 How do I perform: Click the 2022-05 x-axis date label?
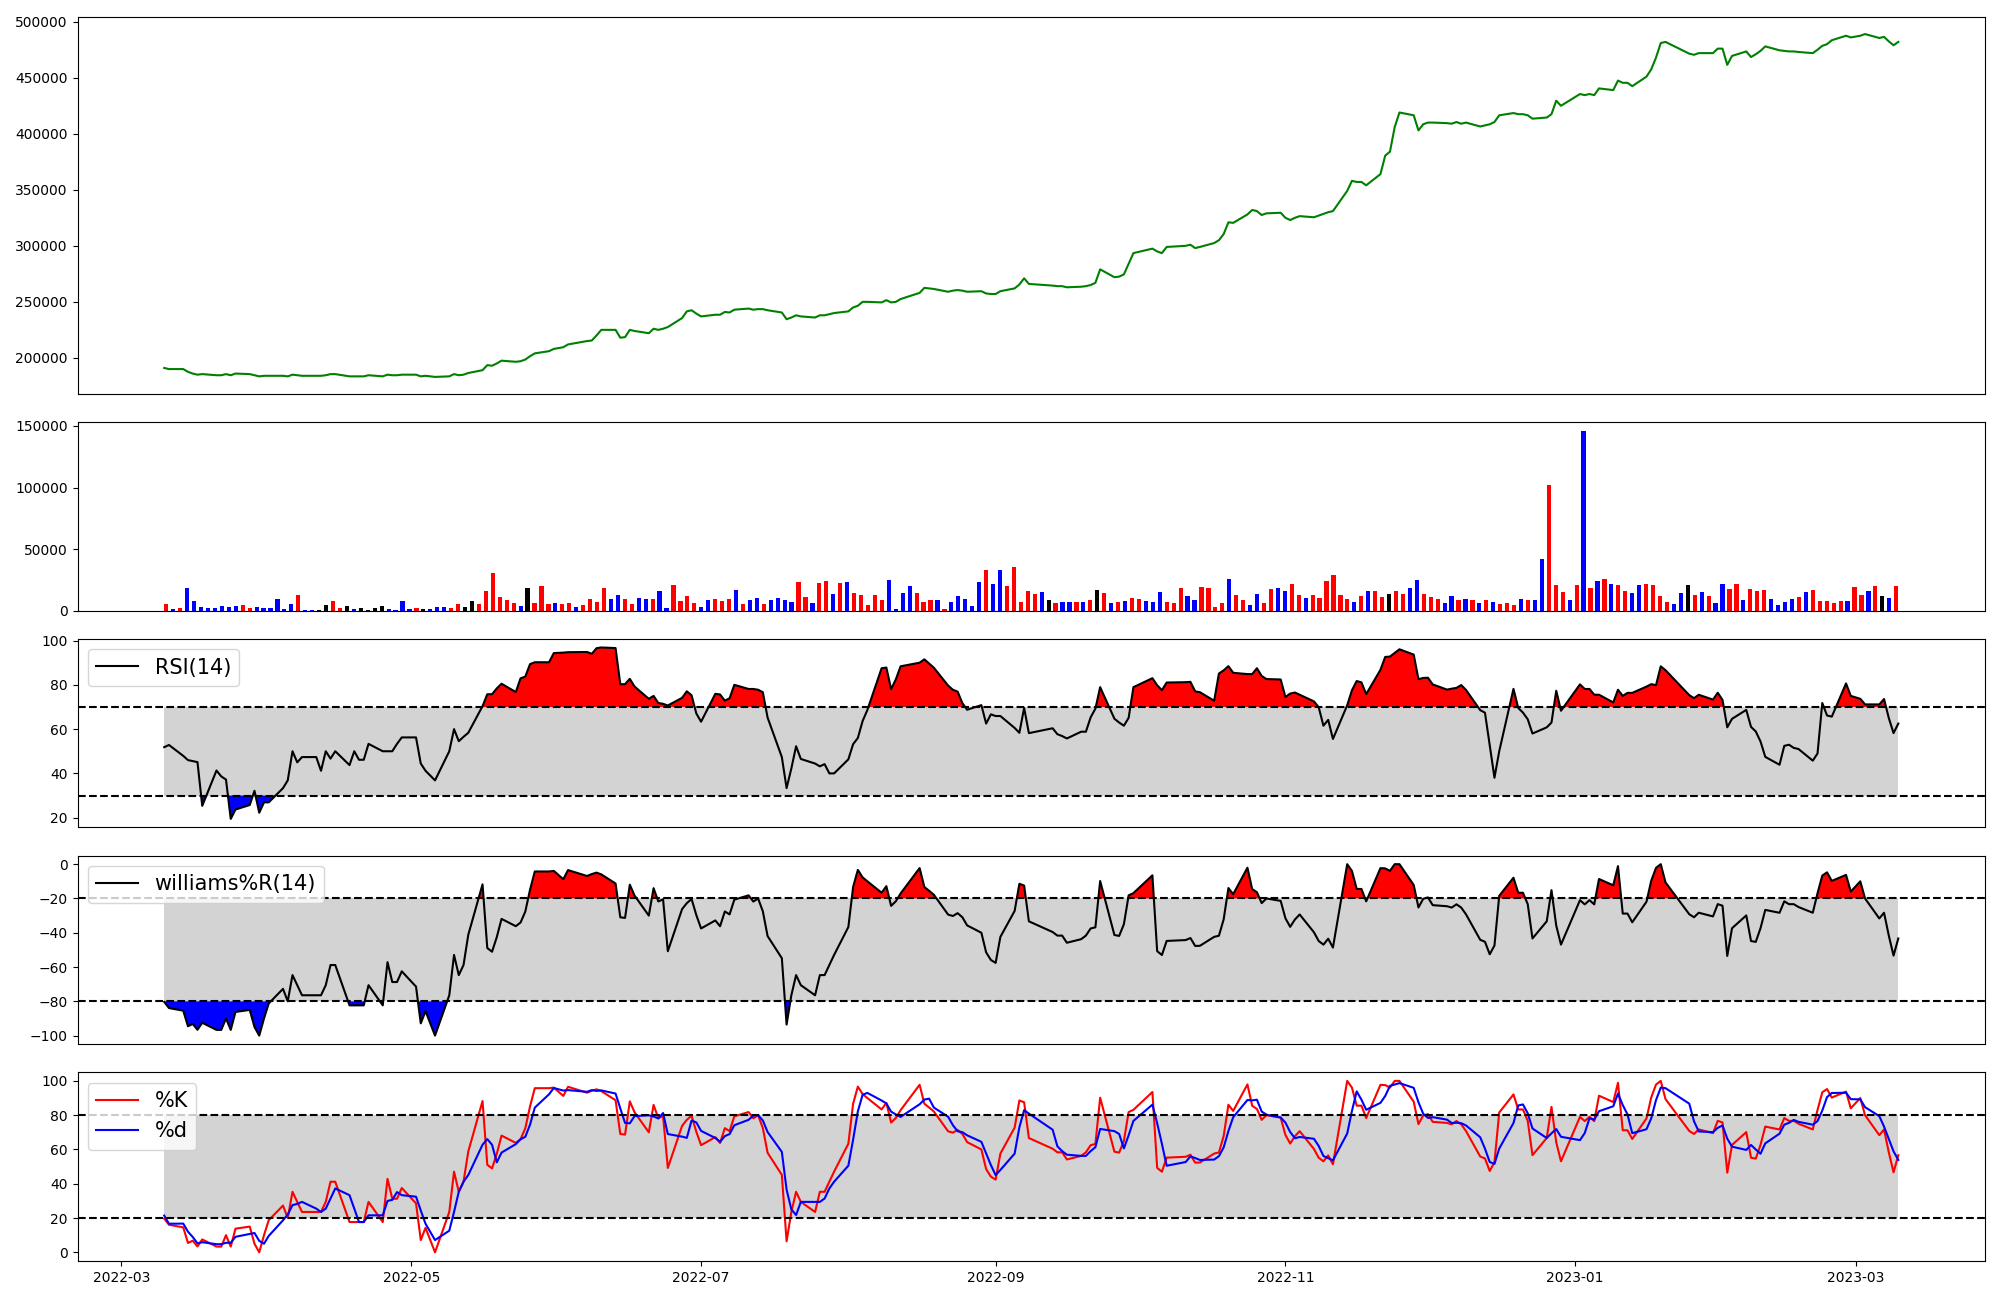point(411,1277)
